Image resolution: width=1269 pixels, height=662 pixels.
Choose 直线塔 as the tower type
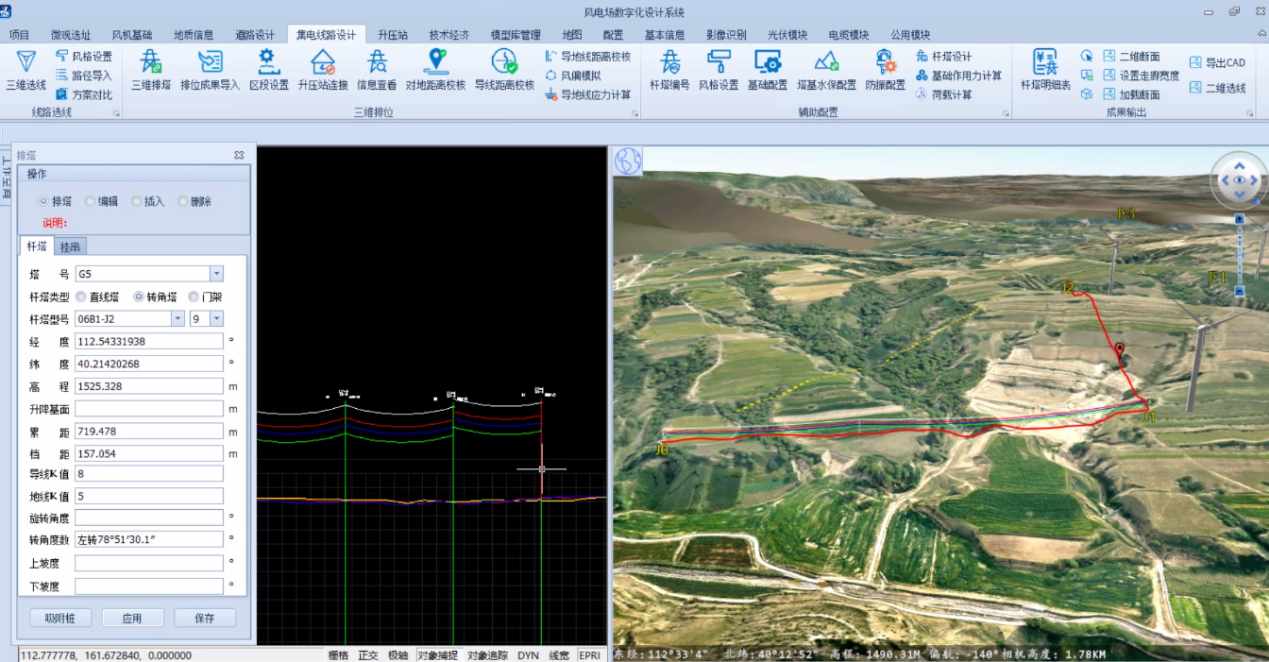(81, 297)
